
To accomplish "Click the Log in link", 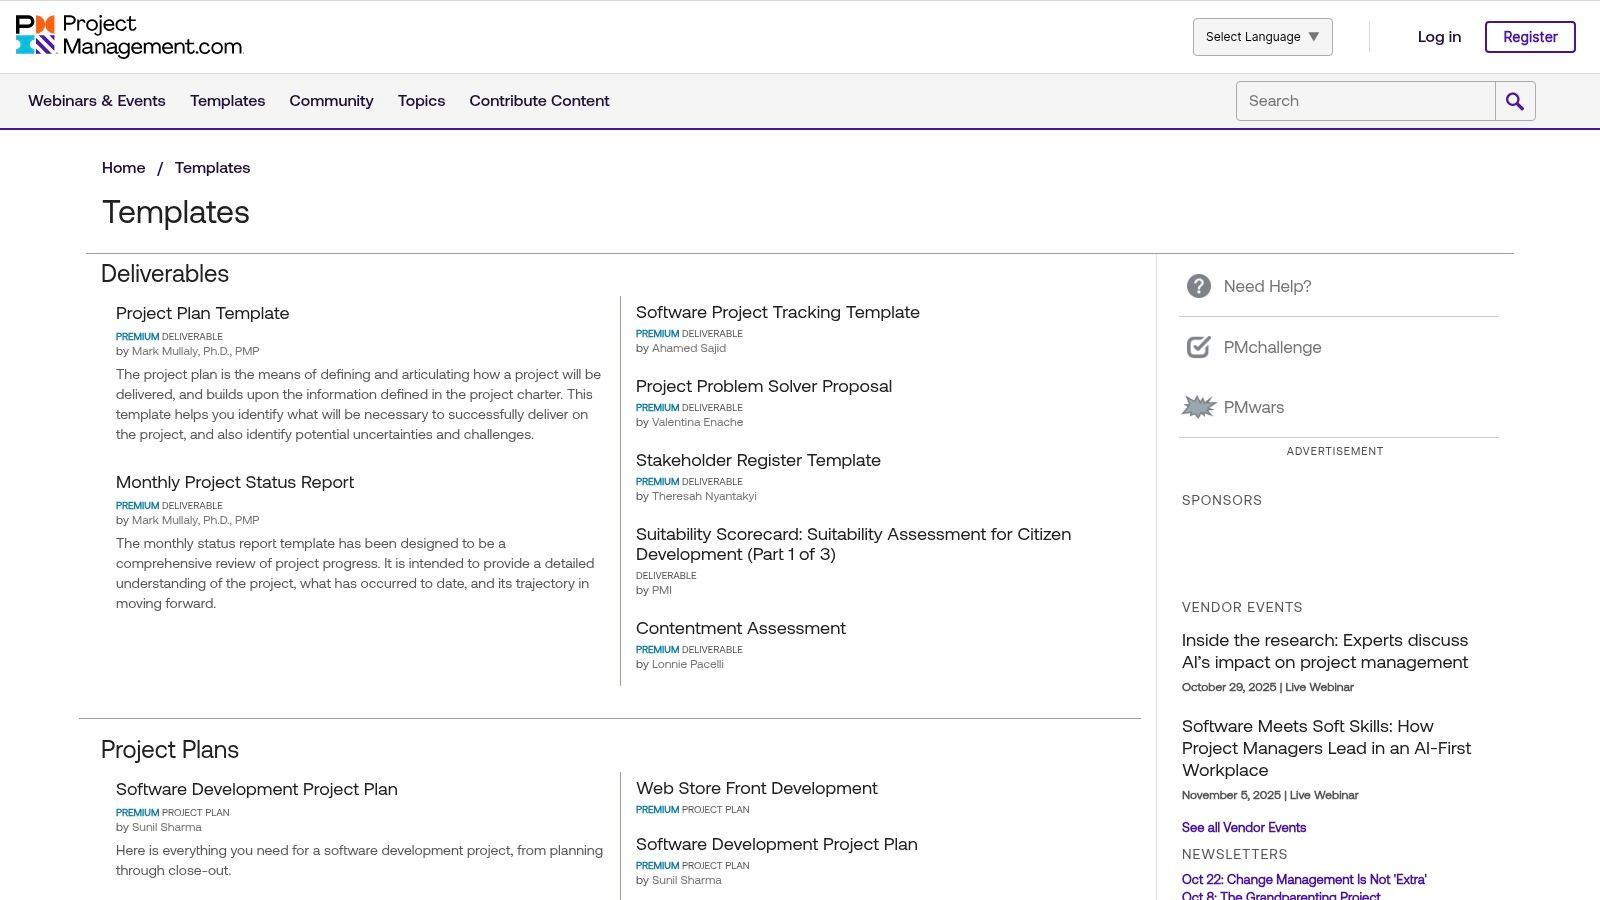I will [x=1438, y=36].
